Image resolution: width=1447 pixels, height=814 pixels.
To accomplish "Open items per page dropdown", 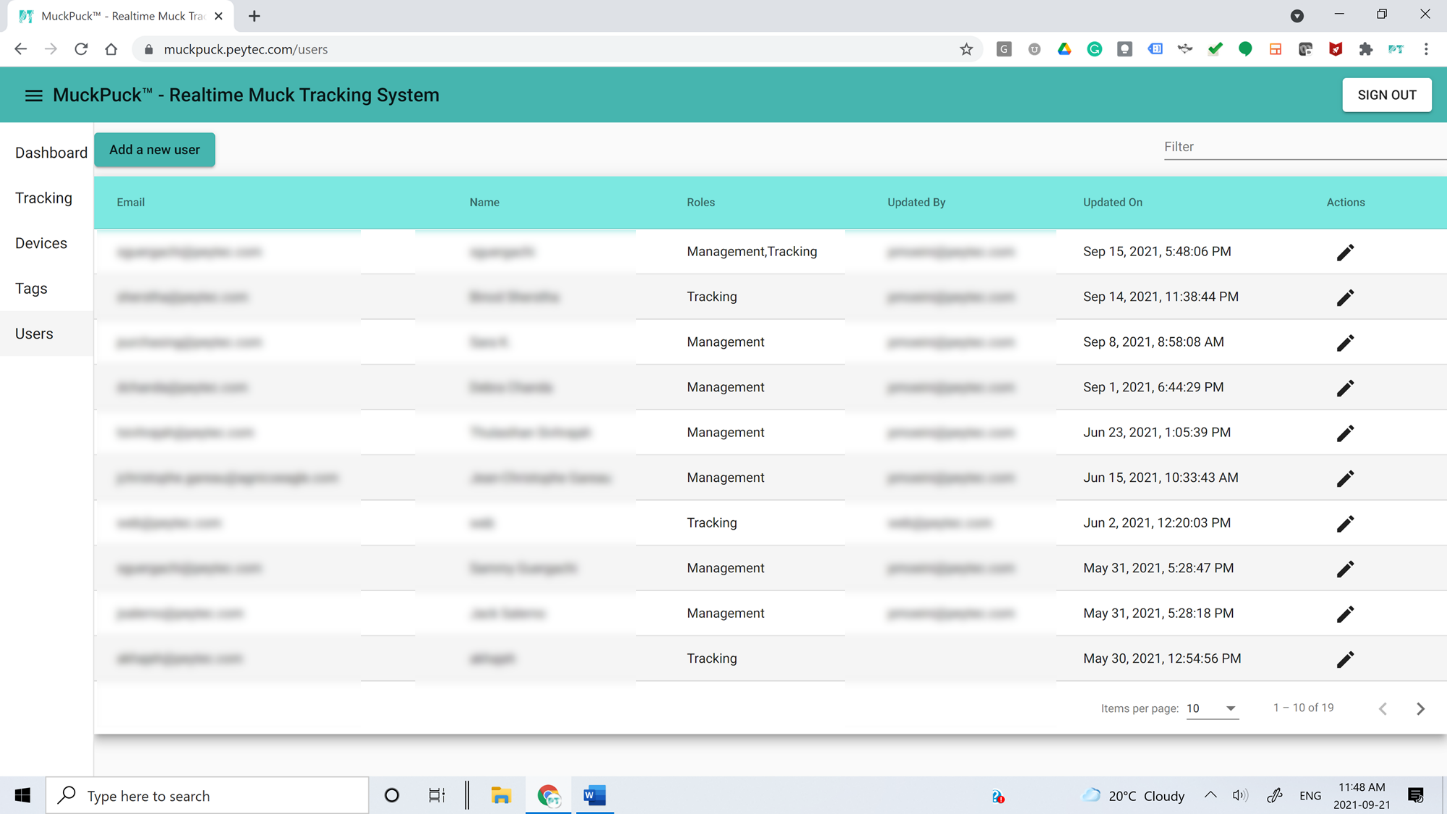I will pos(1212,708).
